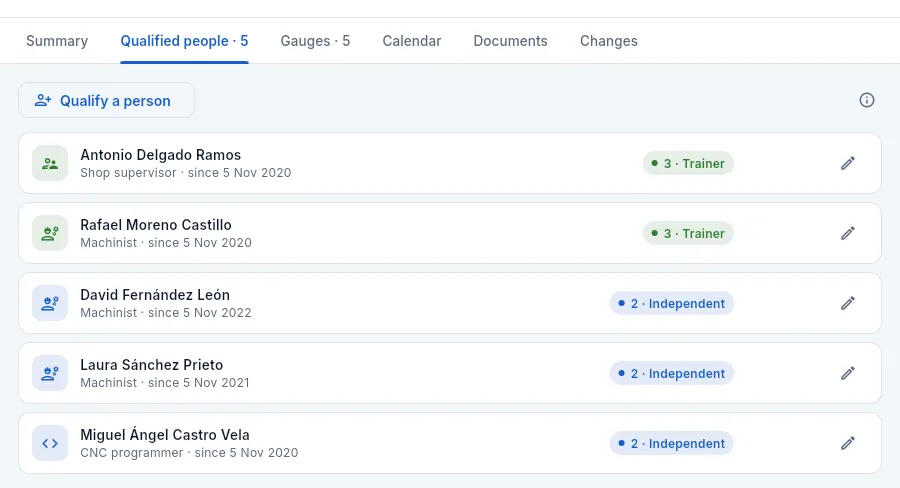
Task: Edit Miguel Ángel Castro Vela with pencil icon
Action: pyautogui.click(x=848, y=443)
